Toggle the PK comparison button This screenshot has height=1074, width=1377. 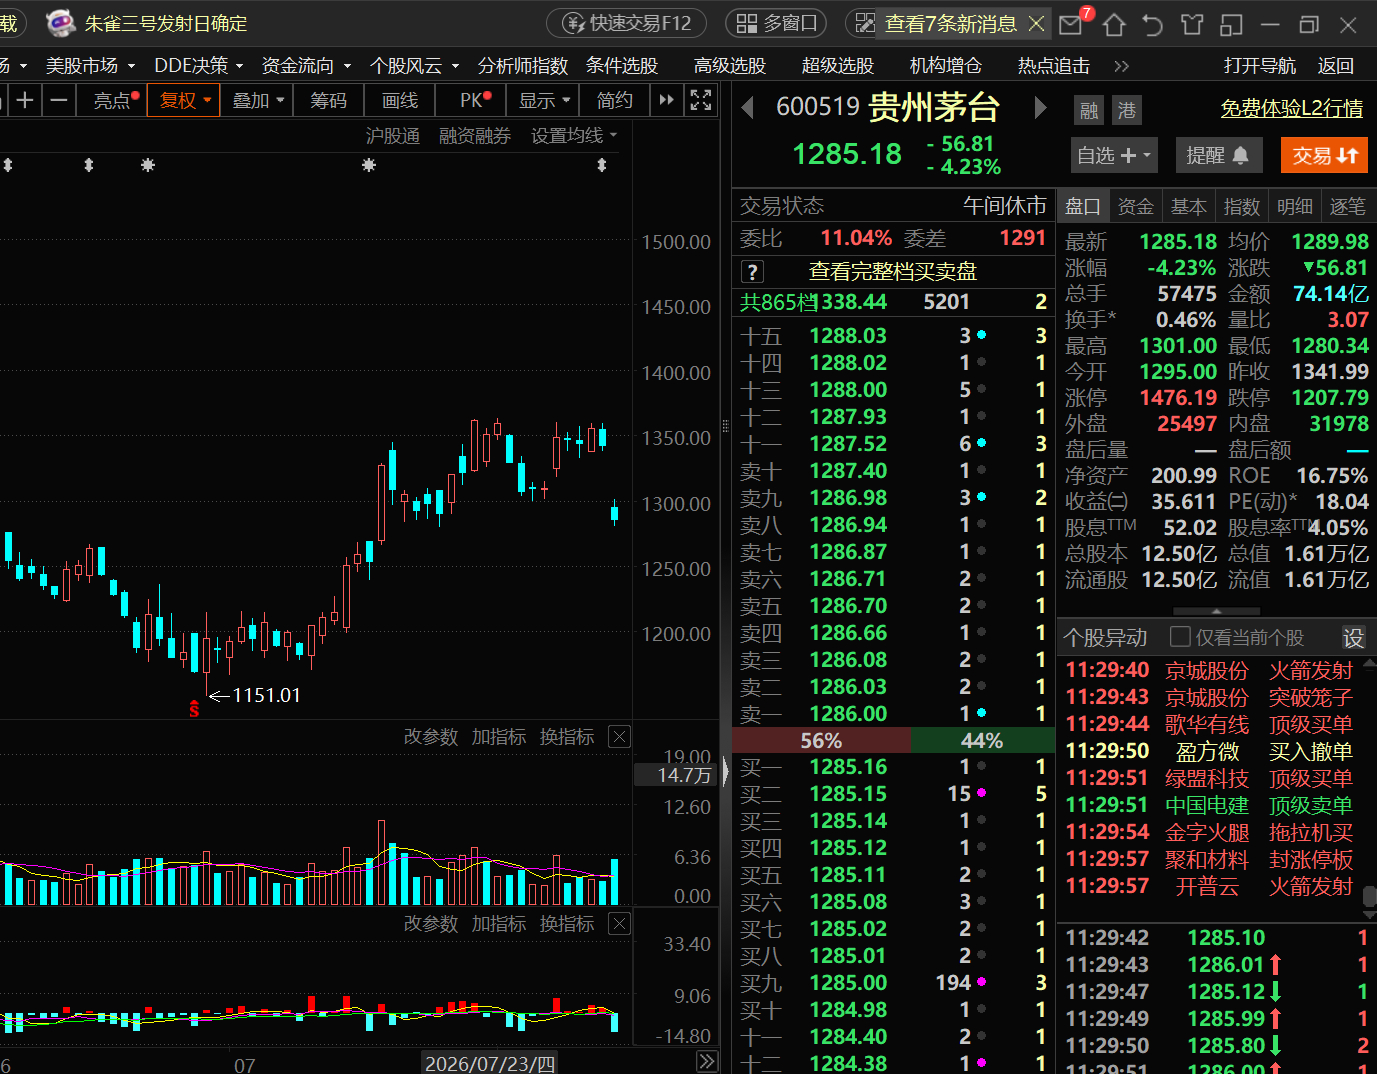pos(473,100)
